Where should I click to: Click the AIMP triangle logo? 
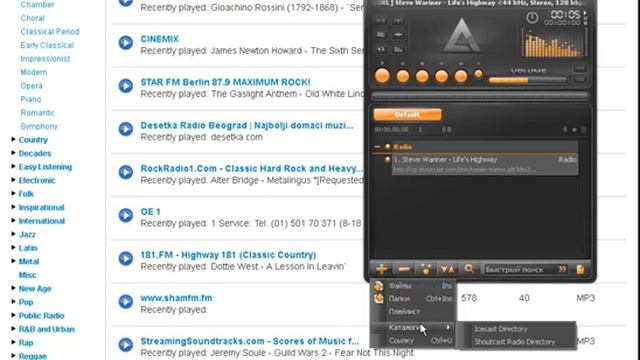[x=462, y=36]
